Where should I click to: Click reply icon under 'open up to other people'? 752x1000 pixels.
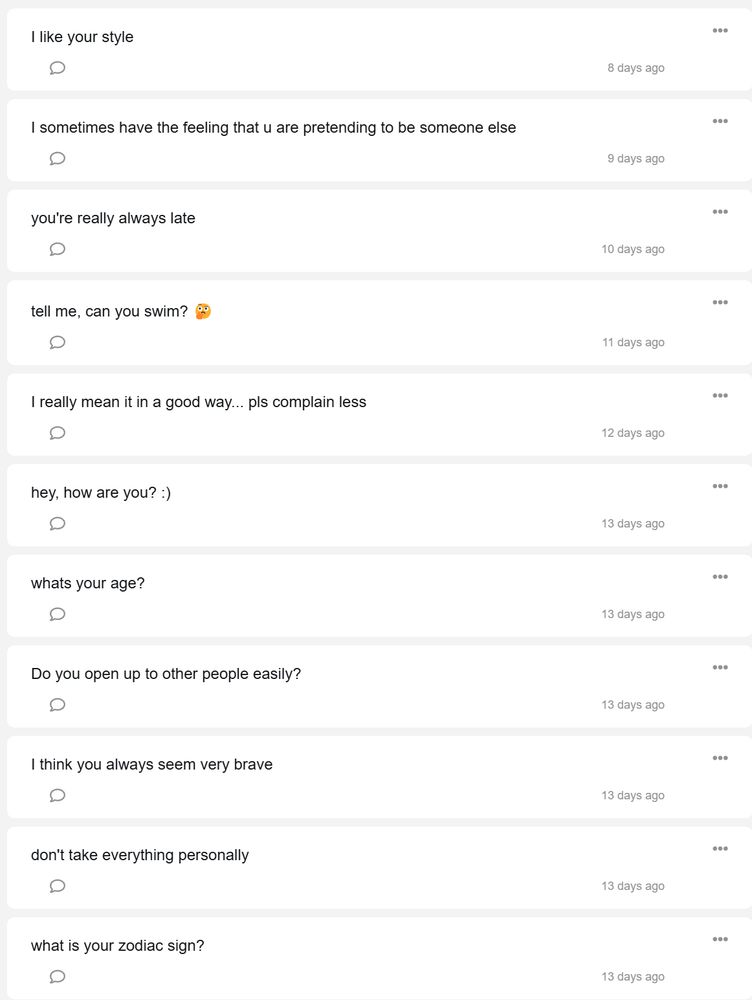tap(58, 705)
